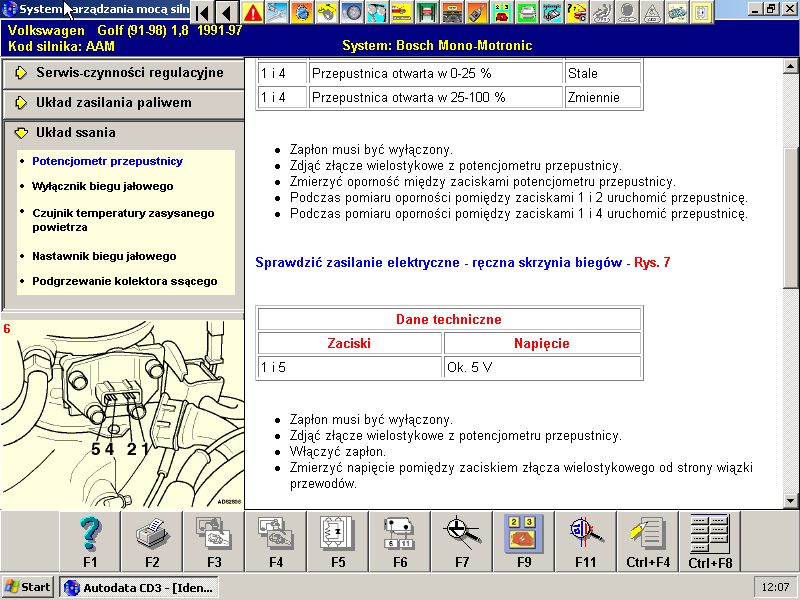Open the red warning triangle icon
Image resolution: width=800 pixels, height=600 pixels.
point(252,12)
